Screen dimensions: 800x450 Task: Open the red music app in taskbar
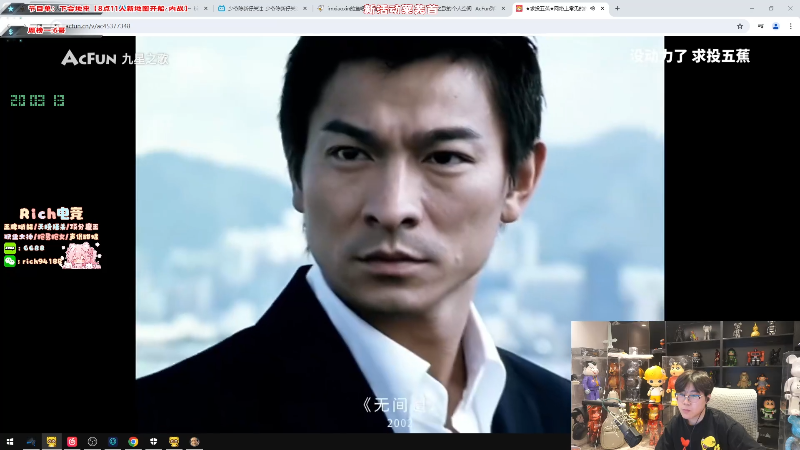click(x=72, y=442)
